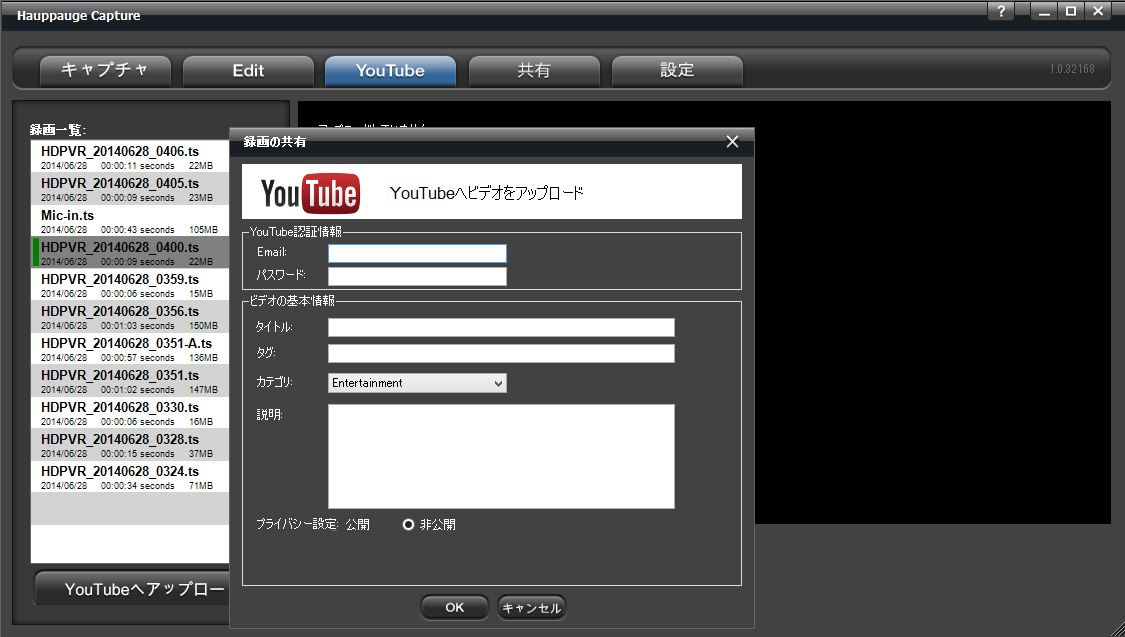Close the Hauppauge Capture window
The height and width of the screenshot is (637, 1125).
point(1098,11)
